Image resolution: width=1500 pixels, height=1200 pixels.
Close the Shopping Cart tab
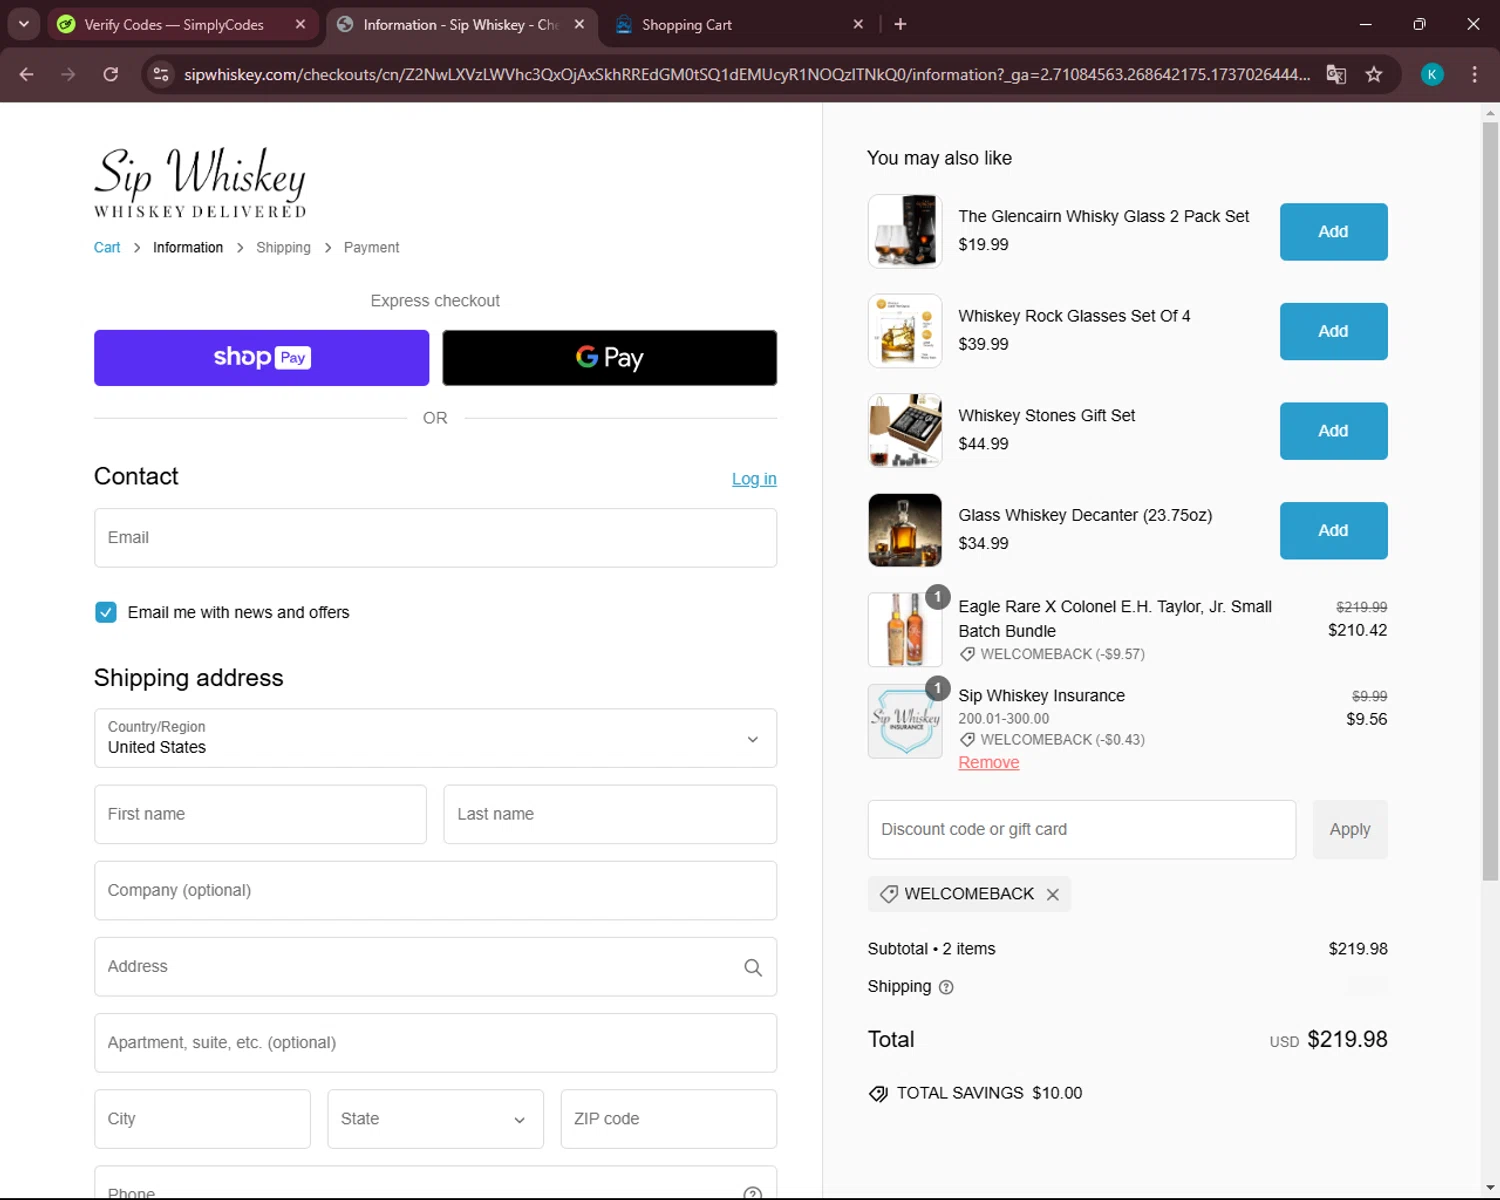click(x=858, y=25)
